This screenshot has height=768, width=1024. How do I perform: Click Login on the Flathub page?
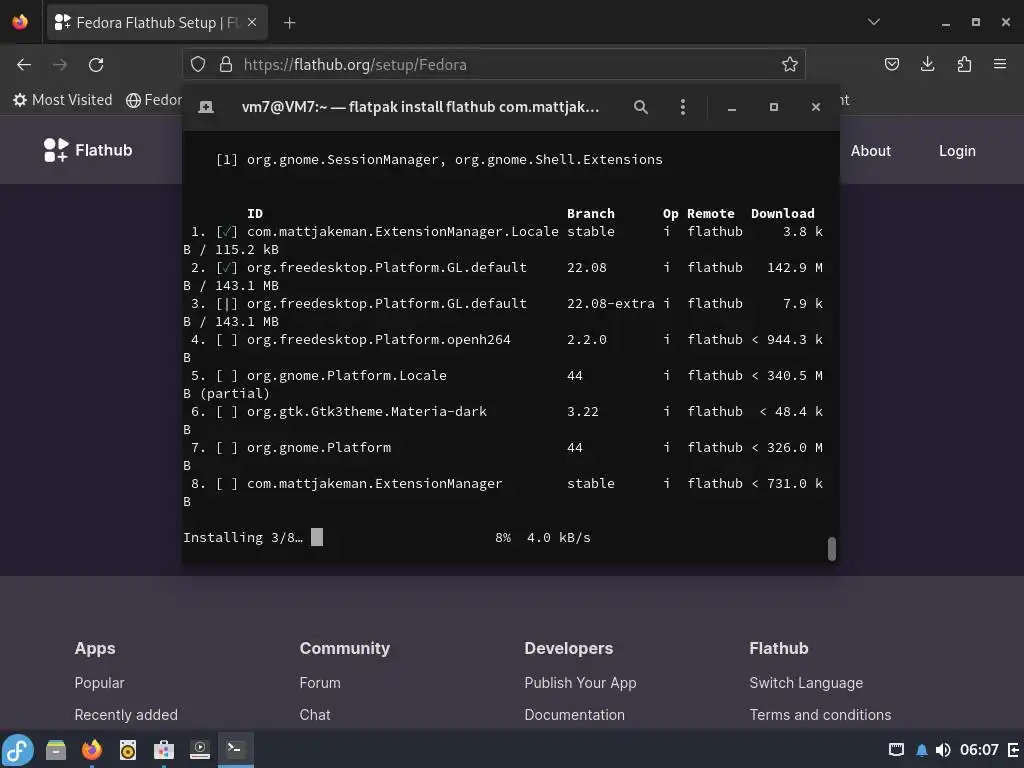pyautogui.click(x=957, y=151)
